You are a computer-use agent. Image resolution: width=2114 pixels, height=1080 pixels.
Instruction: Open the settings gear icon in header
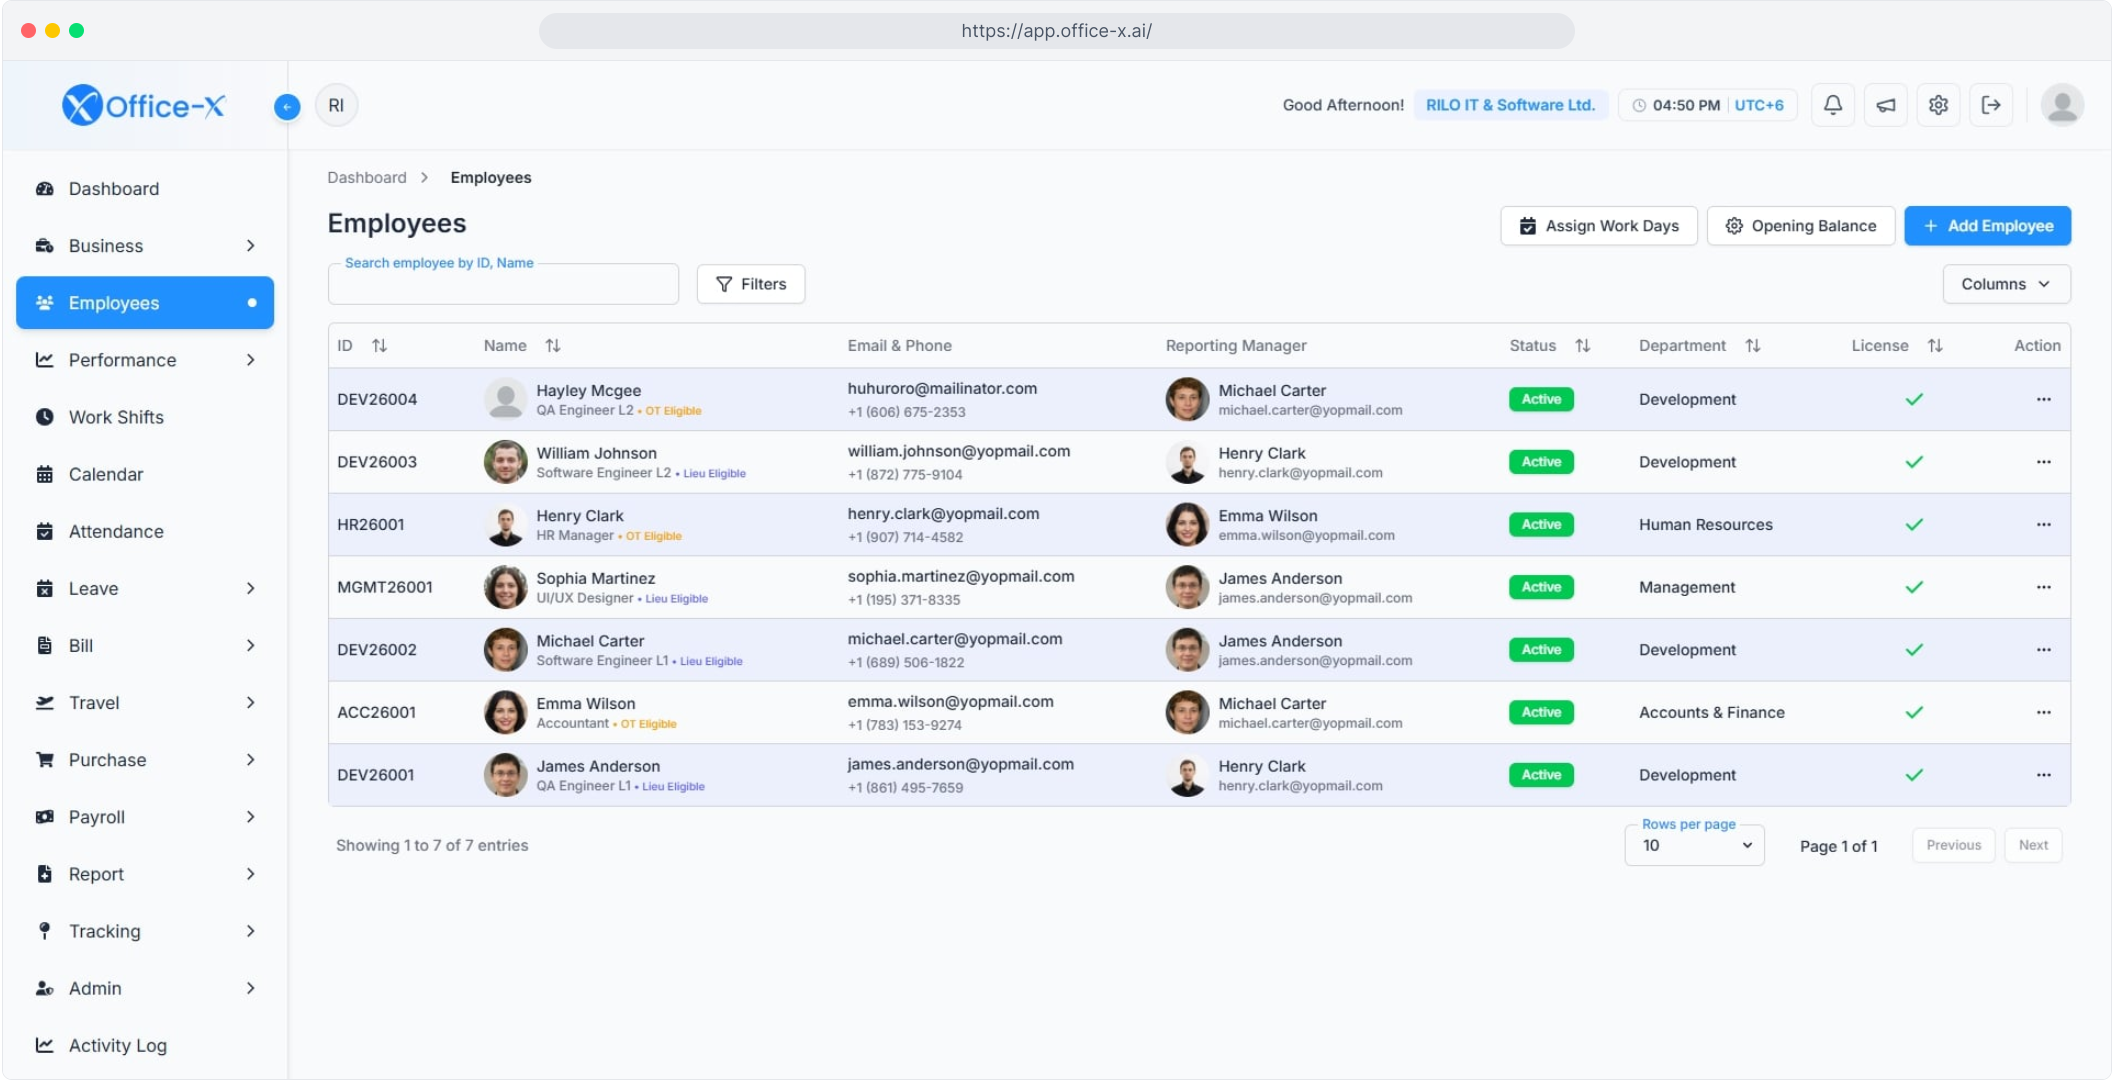click(1938, 105)
